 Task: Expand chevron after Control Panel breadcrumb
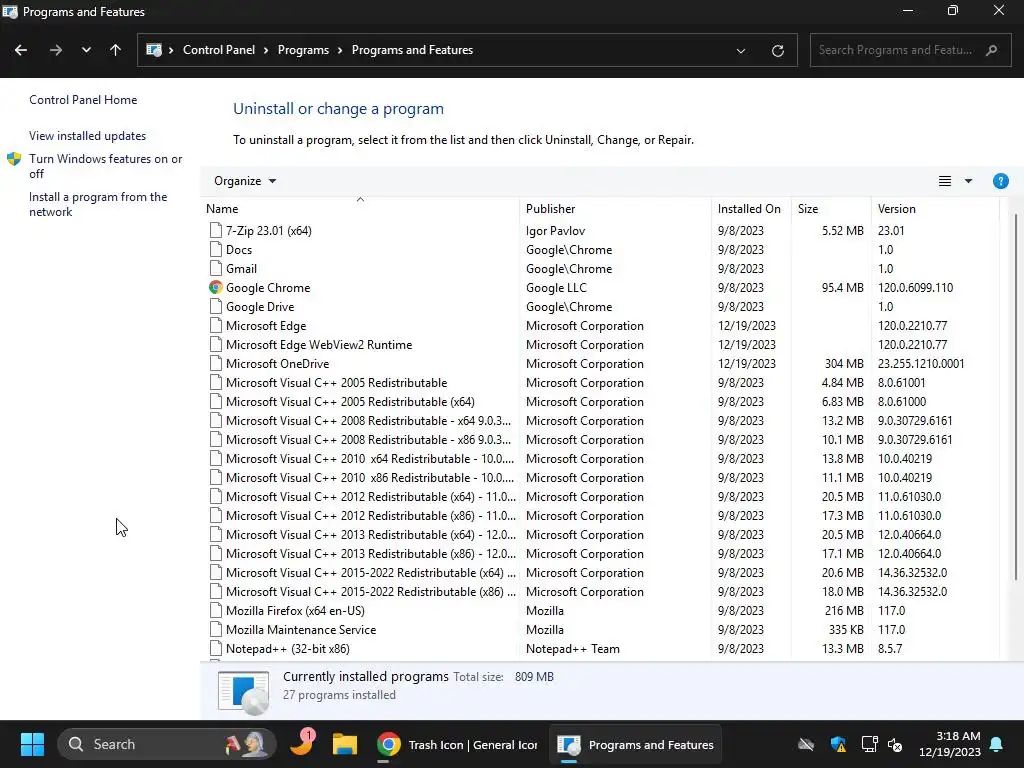coord(266,50)
